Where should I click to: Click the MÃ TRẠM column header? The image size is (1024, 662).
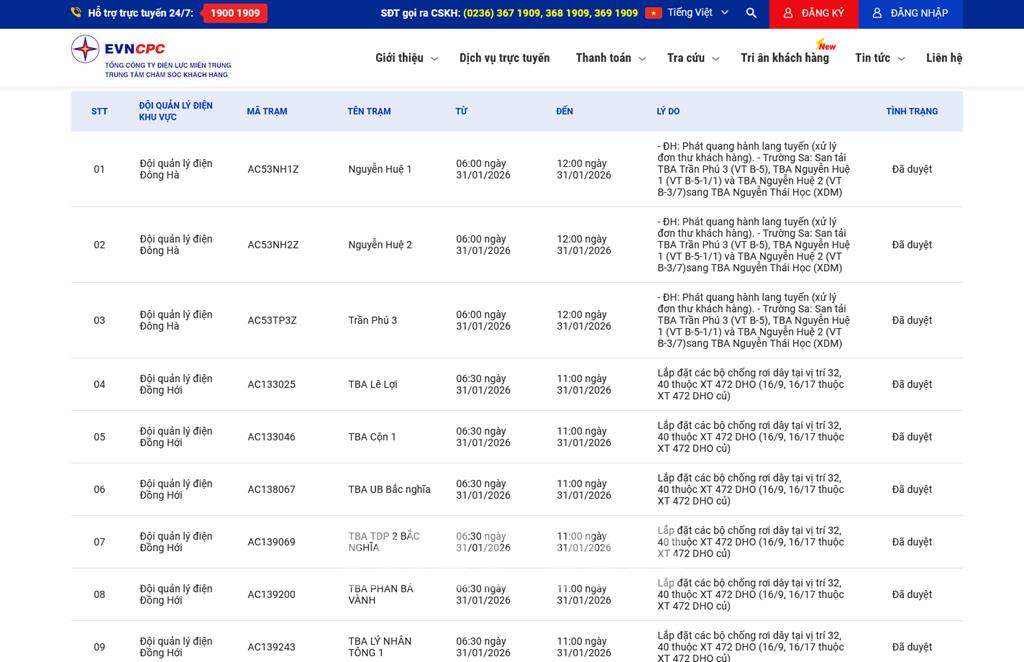[x=267, y=111]
